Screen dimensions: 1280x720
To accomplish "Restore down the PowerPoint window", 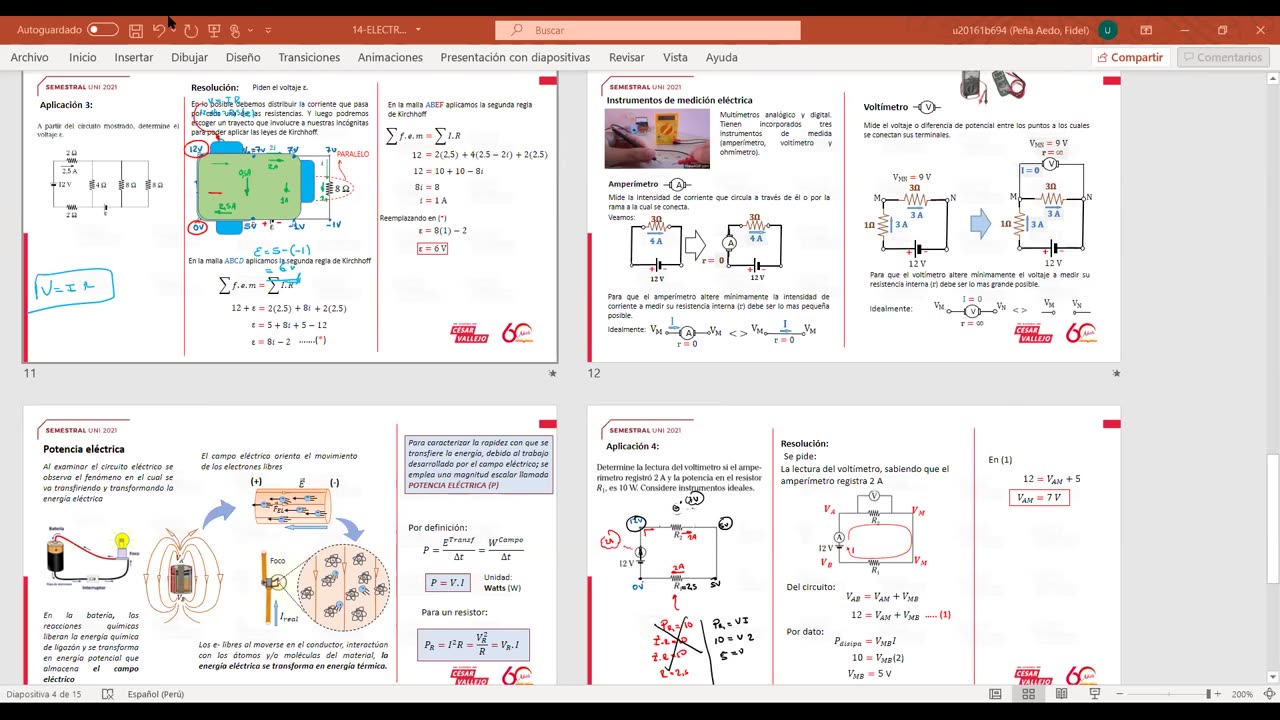I will coord(1222,30).
